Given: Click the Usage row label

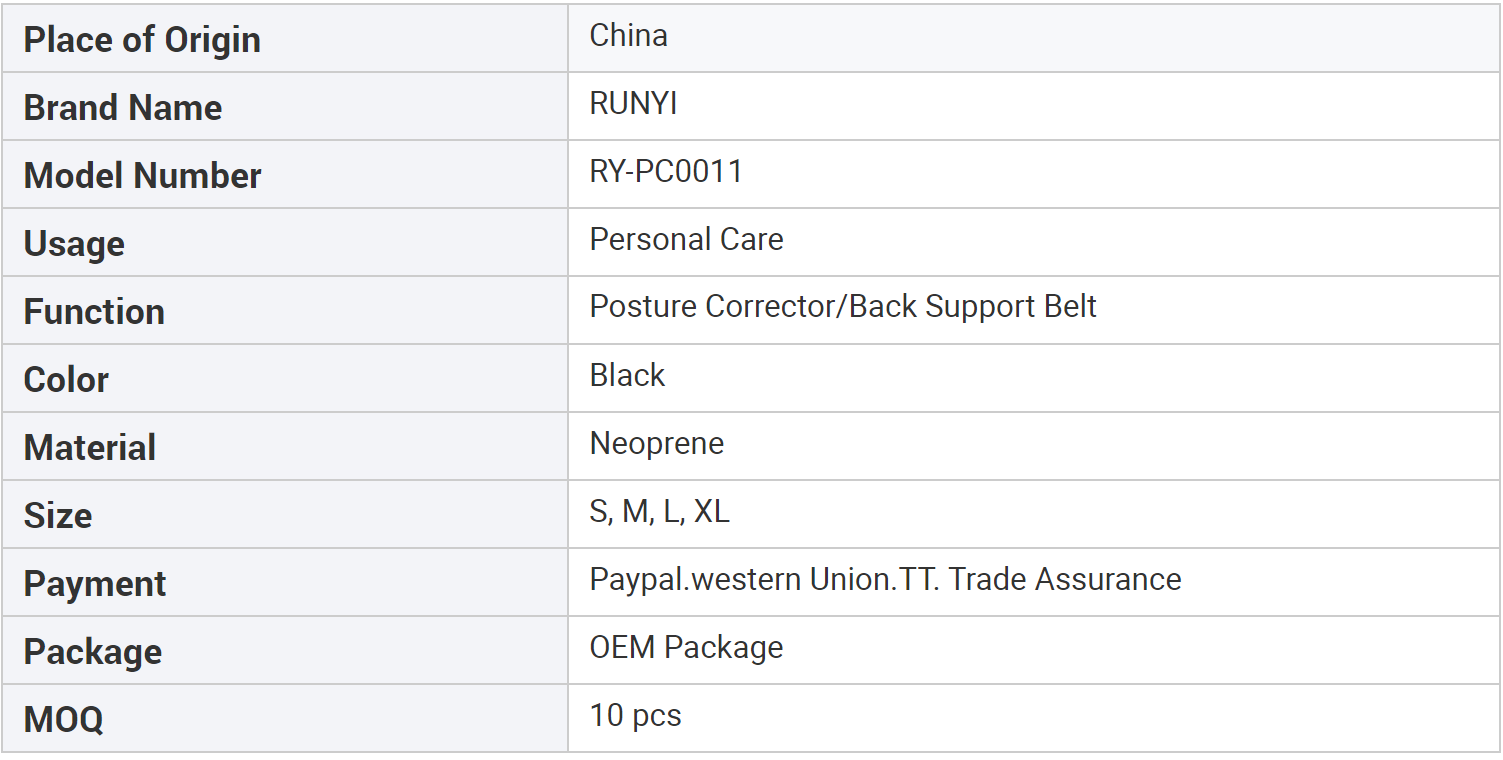Looking at the screenshot, I should (74, 244).
